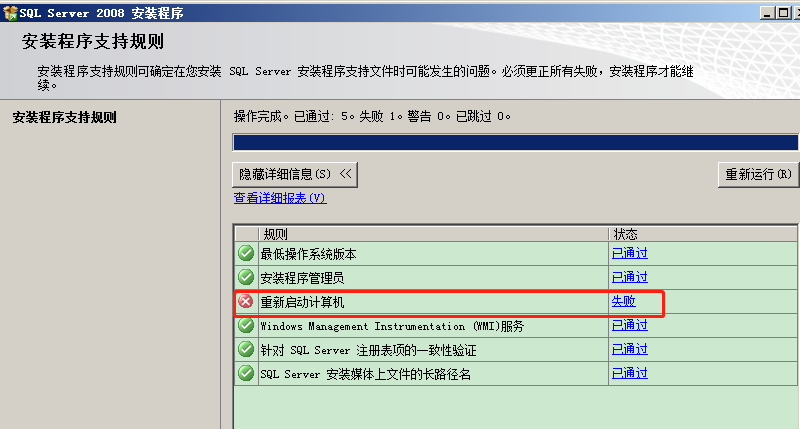Click the operation progress bar

coord(515,142)
